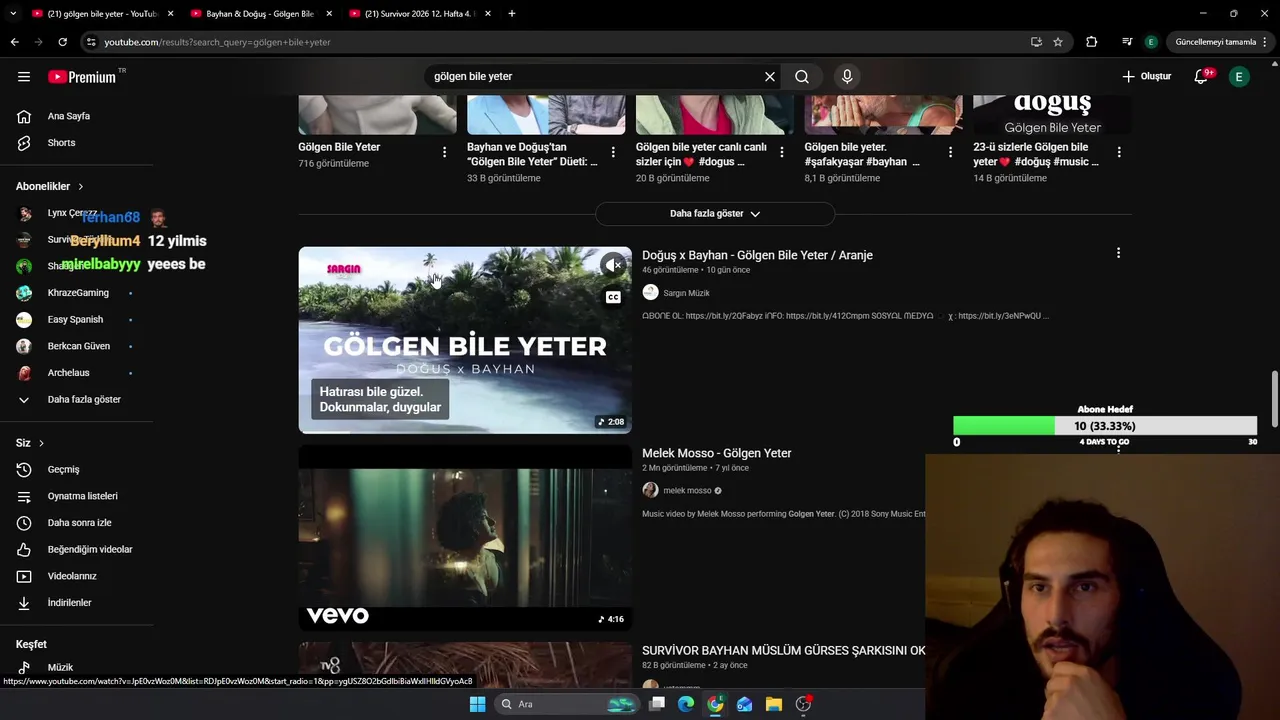The width and height of the screenshot is (1280, 720).
Task: Open options menu for Doğuş x Bayhan video
Action: [x=1118, y=253]
